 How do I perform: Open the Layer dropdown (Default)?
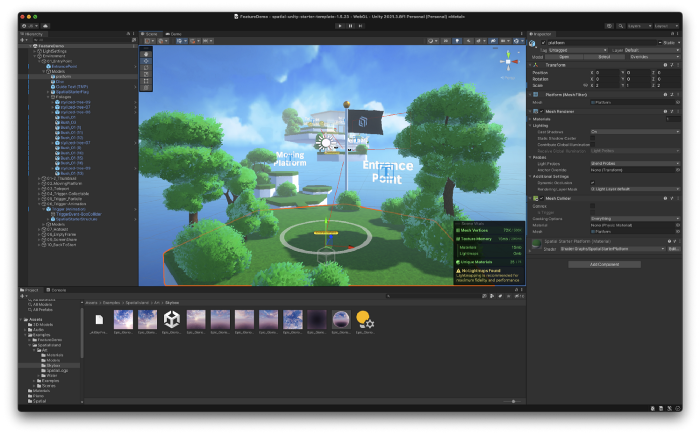click(x=651, y=50)
